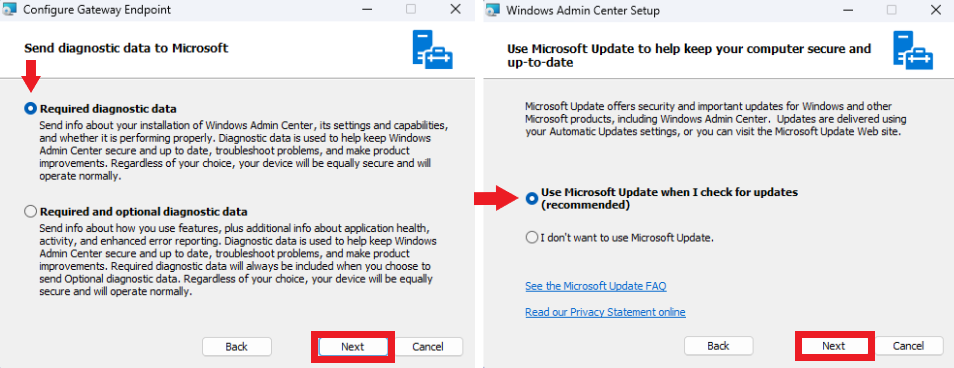Open the Read our Privacy Statement online link
This screenshot has height=368, width=954.
tap(605, 312)
